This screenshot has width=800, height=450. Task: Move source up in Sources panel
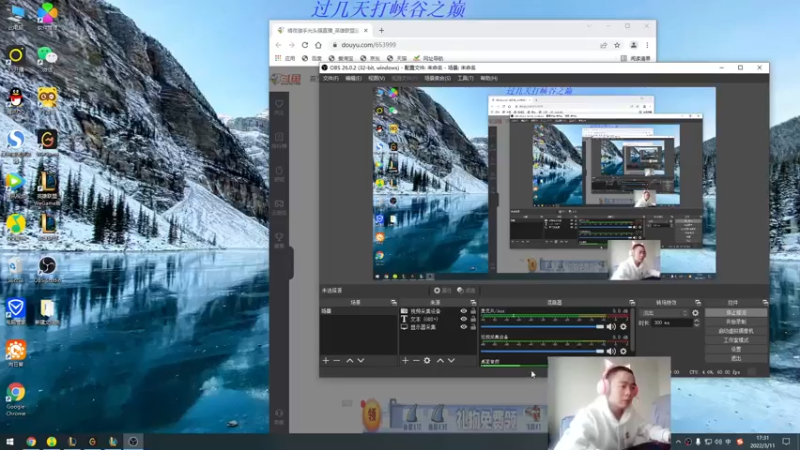[x=440, y=361]
